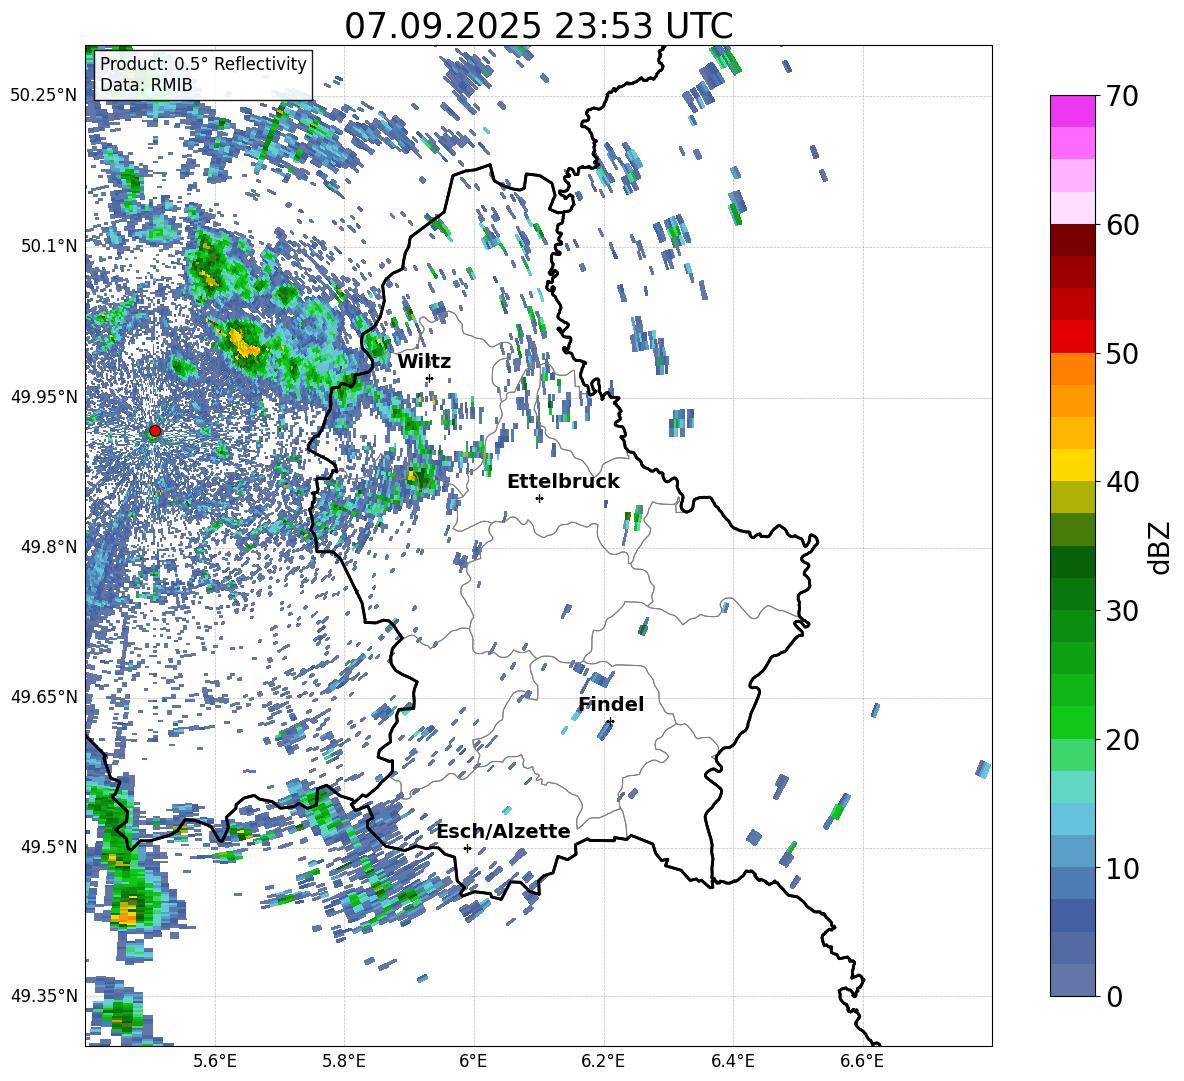Click the timestamp title 07.09.2025 23:53 UTC
The width and height of the screenshot is (1184, 1081).
coord(538,26)
